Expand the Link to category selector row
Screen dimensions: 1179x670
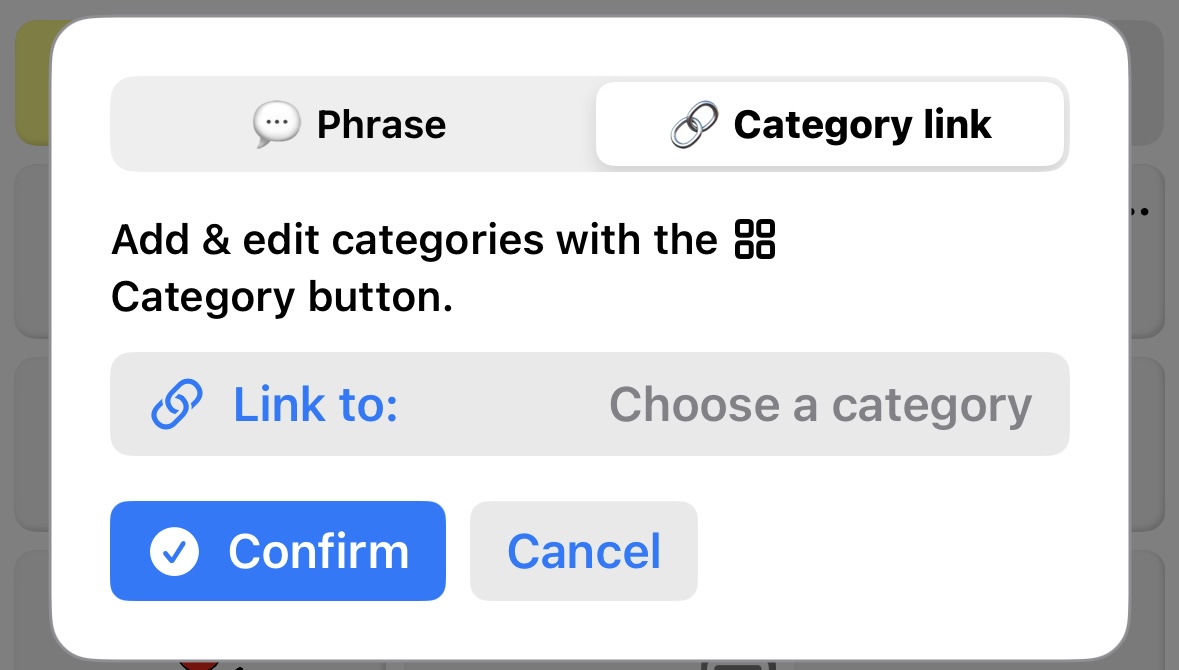click(x=589, y=404)
